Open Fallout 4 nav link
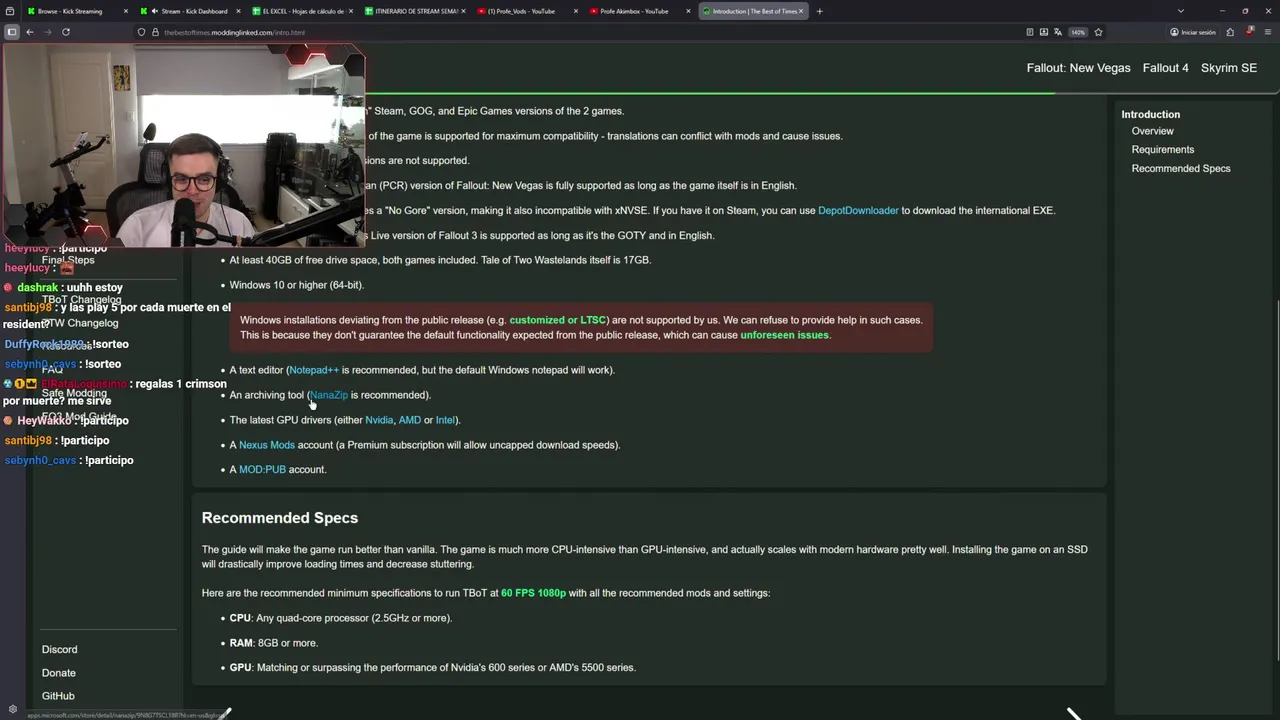The height and width of the screenshot is (720, 1280). (1165, 68)
